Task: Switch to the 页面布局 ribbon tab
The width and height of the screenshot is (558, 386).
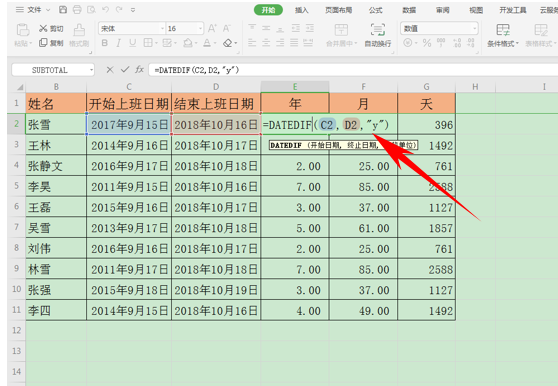Action: [x=338, y=10]
